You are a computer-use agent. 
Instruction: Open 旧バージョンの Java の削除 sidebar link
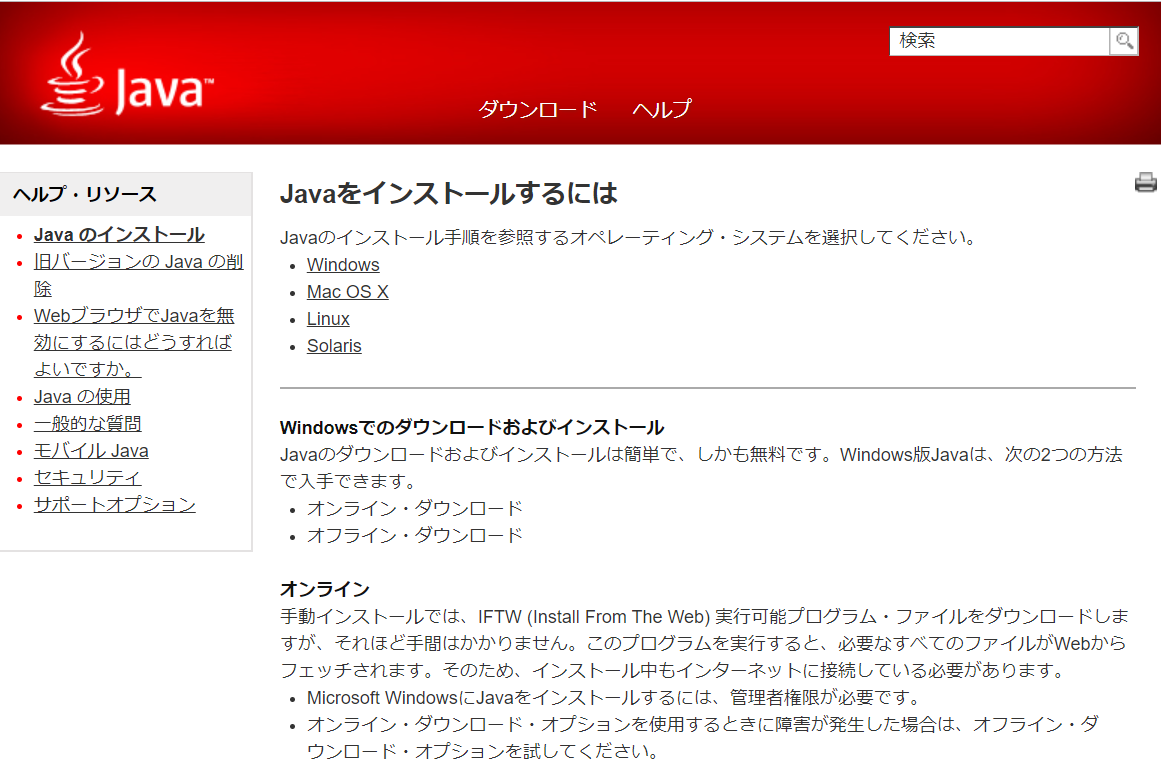tap(138, 275)
